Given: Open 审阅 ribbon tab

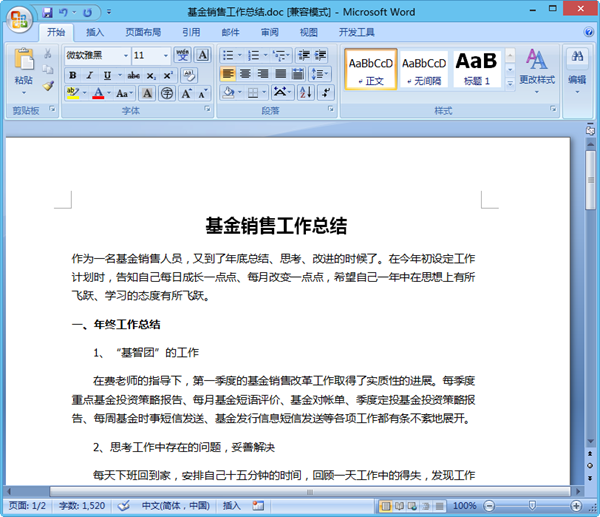Looking at the screenshot, I should tap(270, 32).
